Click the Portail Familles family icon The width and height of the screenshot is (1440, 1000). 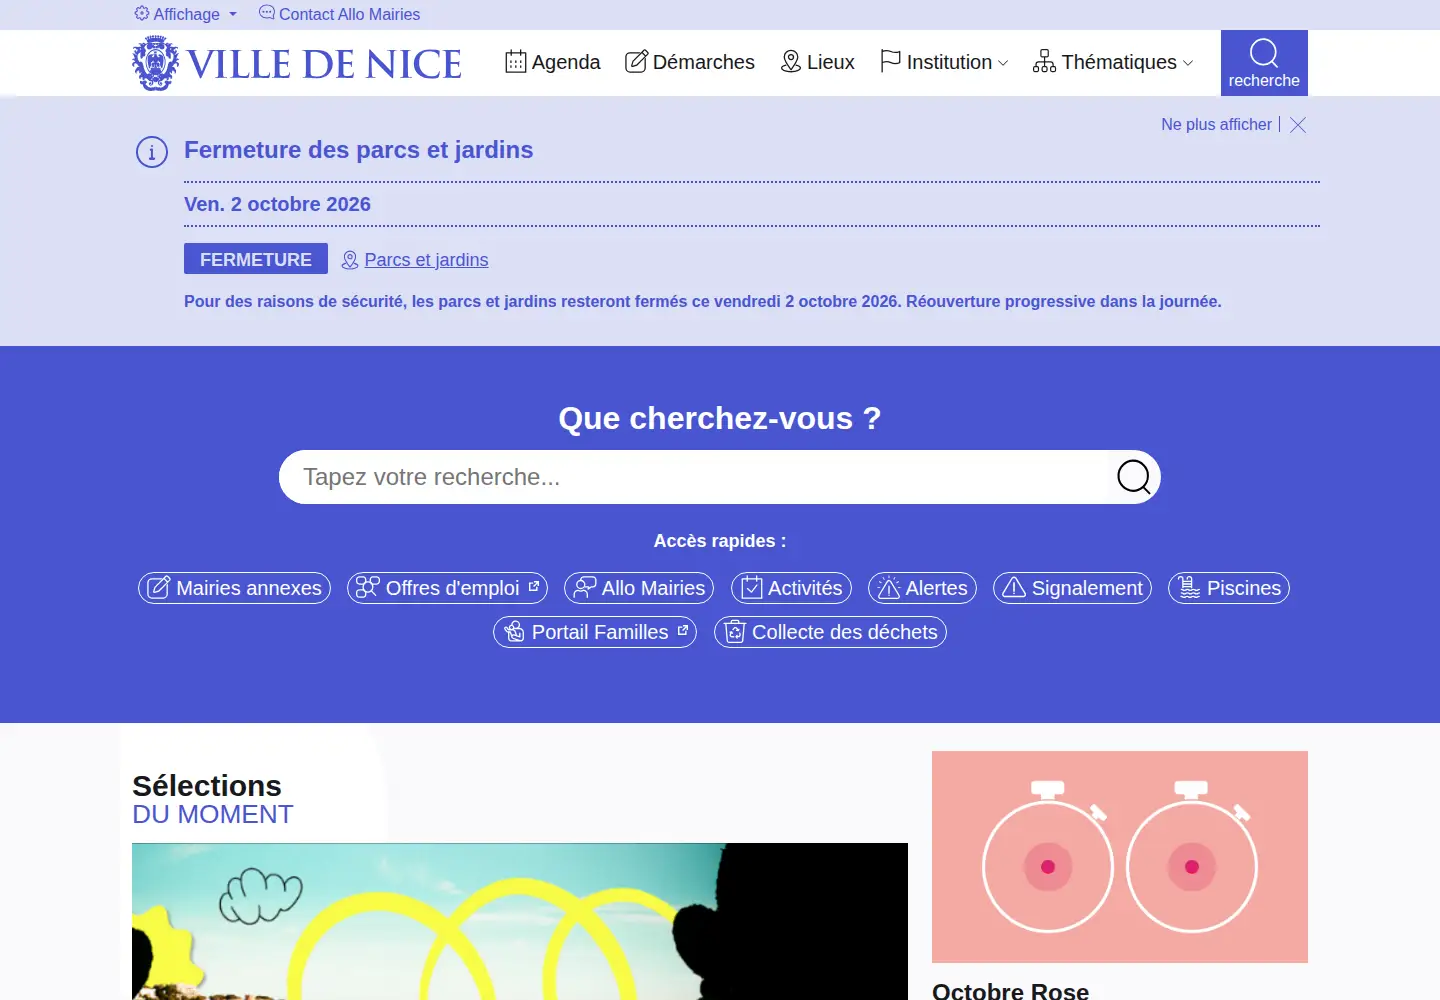[514, 631]
